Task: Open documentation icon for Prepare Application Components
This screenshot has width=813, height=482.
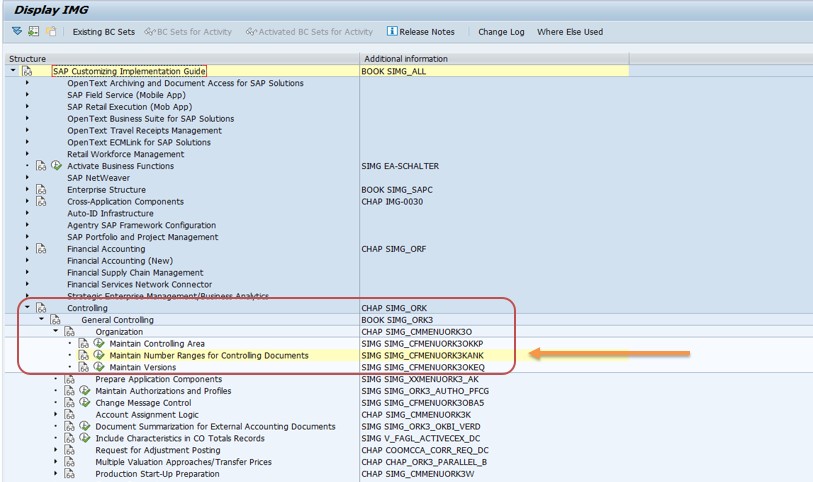Action: (x=69, y=379)
